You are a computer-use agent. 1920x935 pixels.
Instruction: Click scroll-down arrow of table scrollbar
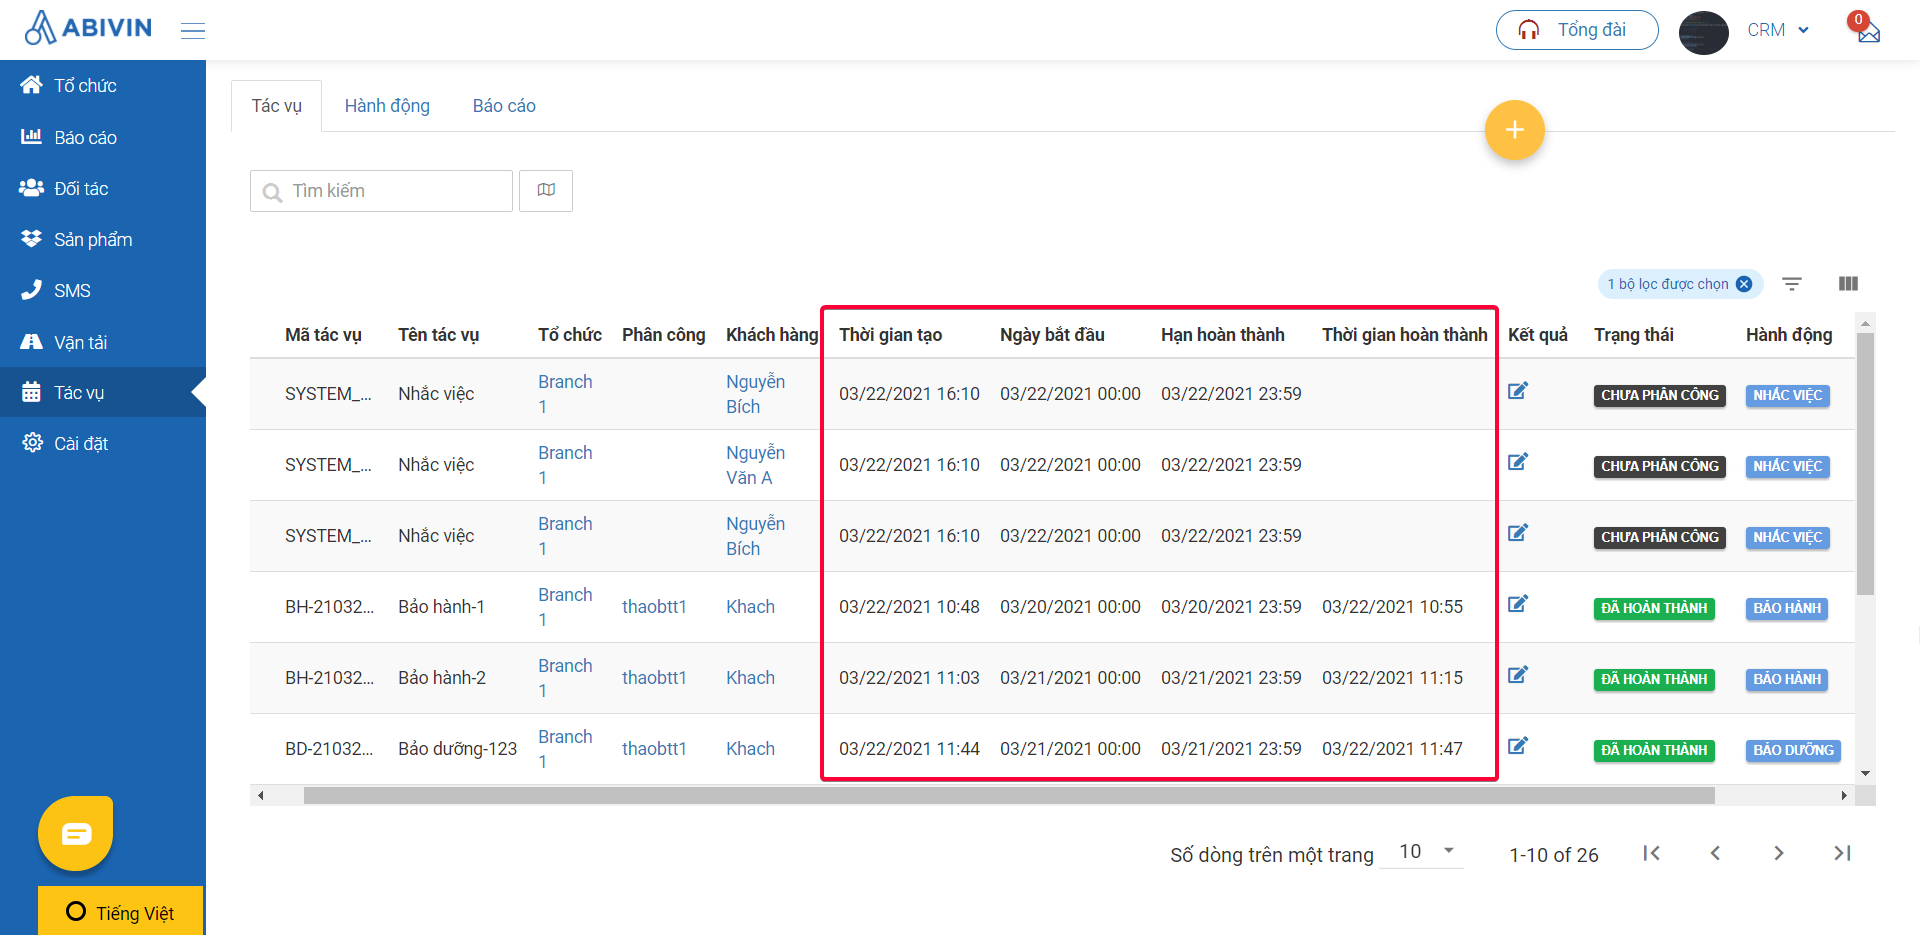tap(1865, 774)
